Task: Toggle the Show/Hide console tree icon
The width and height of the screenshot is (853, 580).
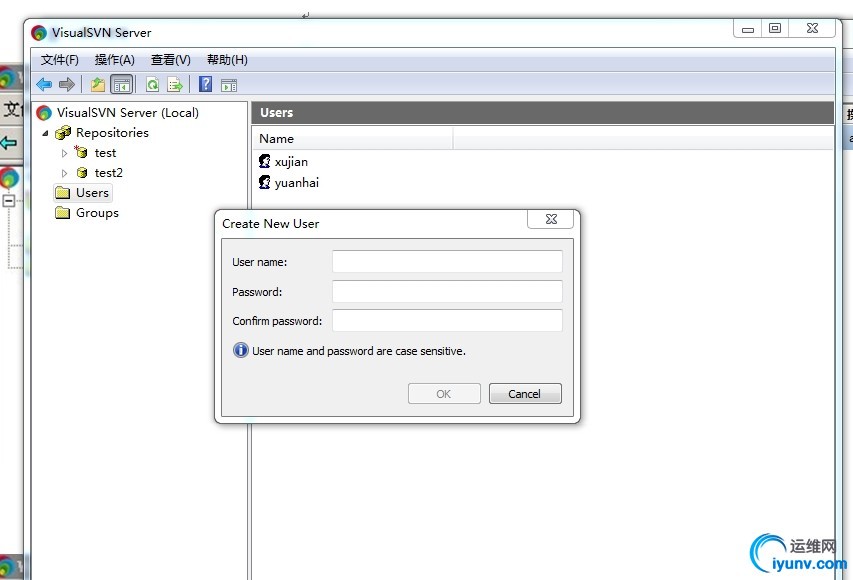Action: click(121, 84)
